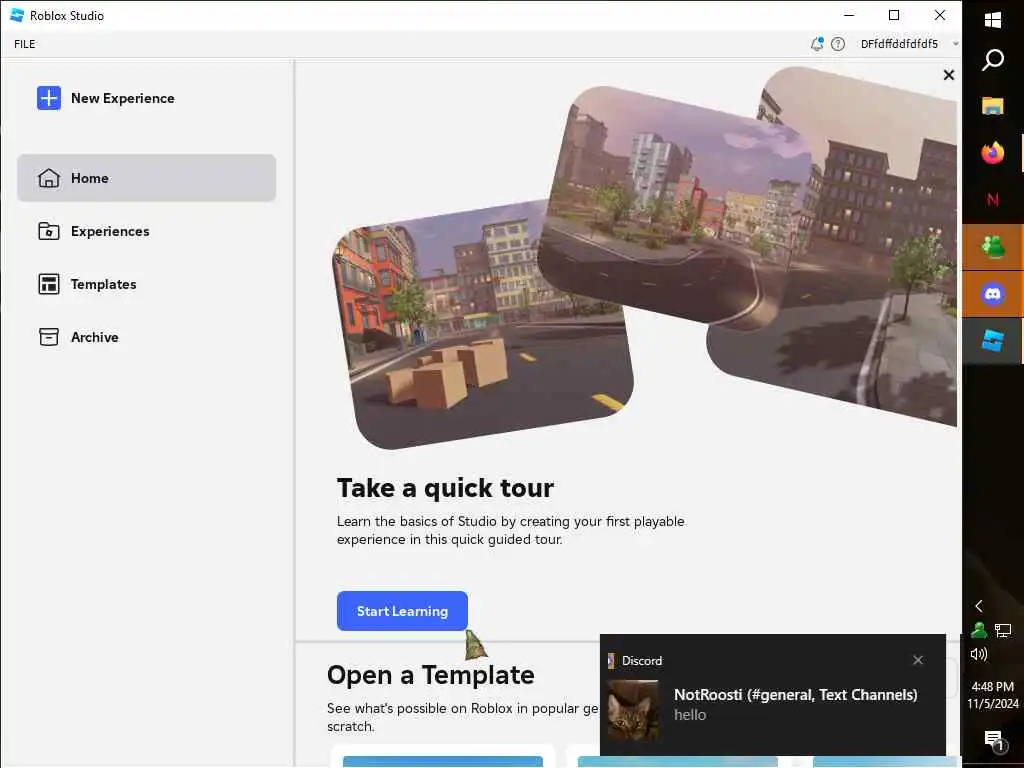The height and width of the screenshot is (768, 1024).
Task: Click the Experiences folder icon
Action: pos(49,231)
